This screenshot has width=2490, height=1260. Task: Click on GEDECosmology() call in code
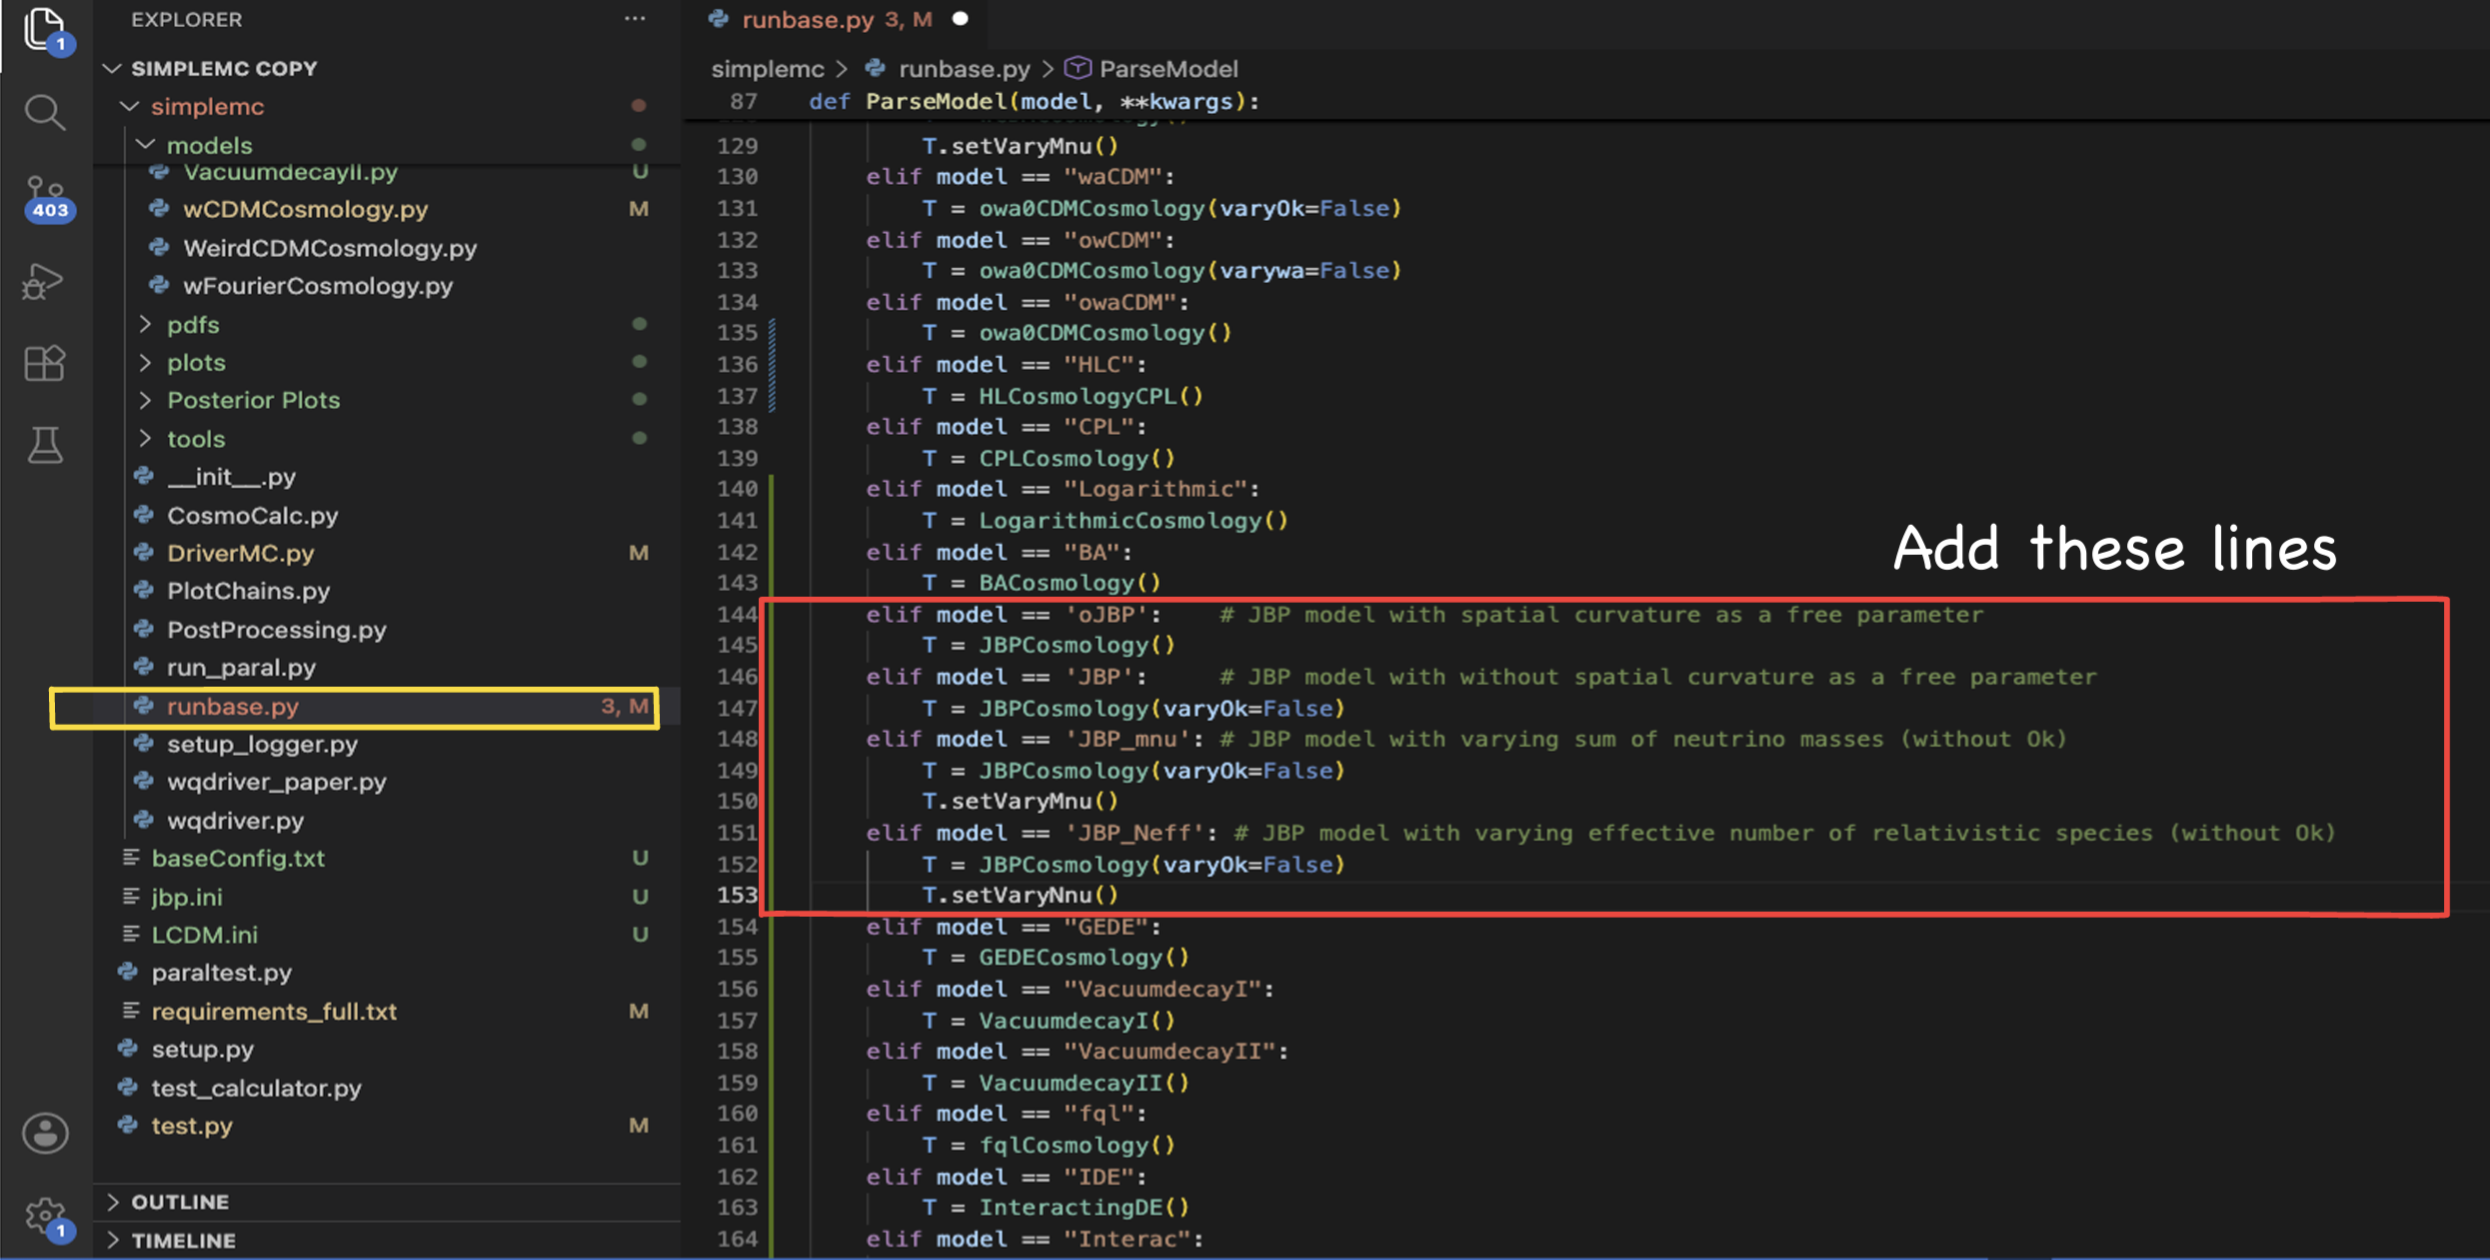coord(1084,958)
